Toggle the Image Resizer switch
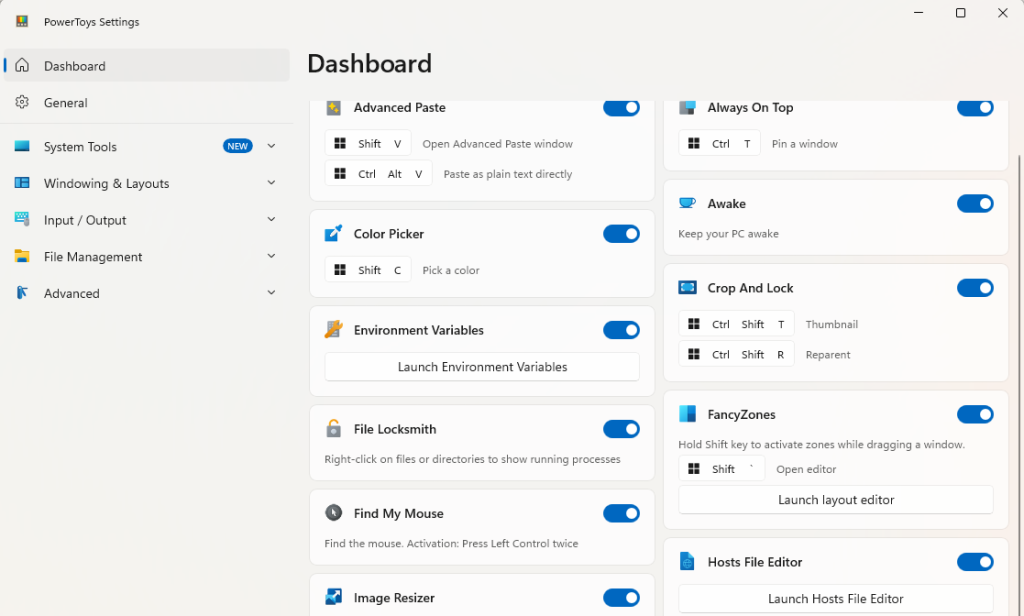Image resolution: width=1024 pixels, height=616 pixels. (621, 597)
